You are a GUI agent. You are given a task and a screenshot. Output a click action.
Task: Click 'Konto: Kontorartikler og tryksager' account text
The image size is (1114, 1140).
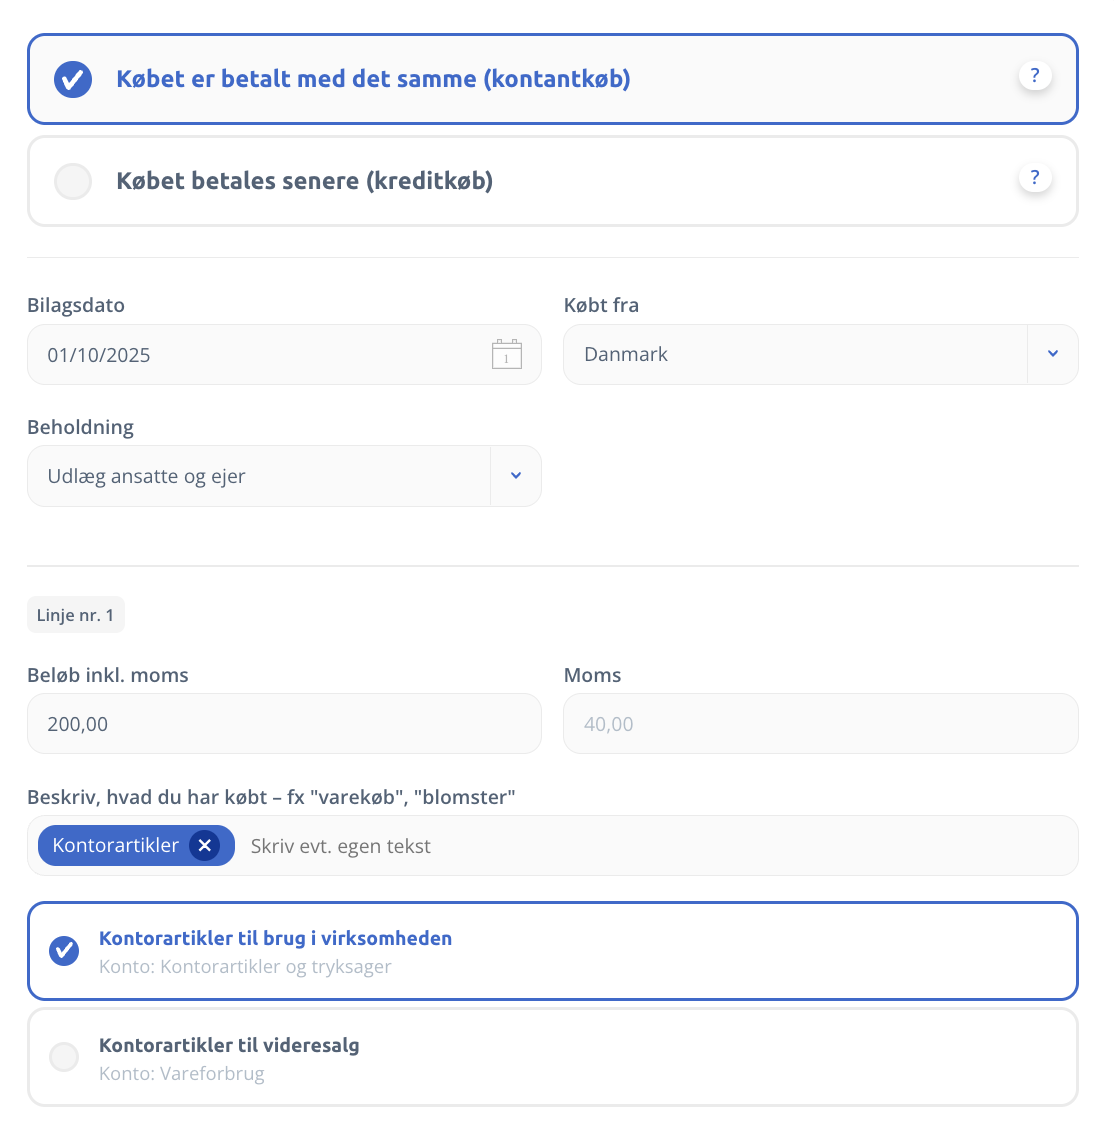point(245,967)
